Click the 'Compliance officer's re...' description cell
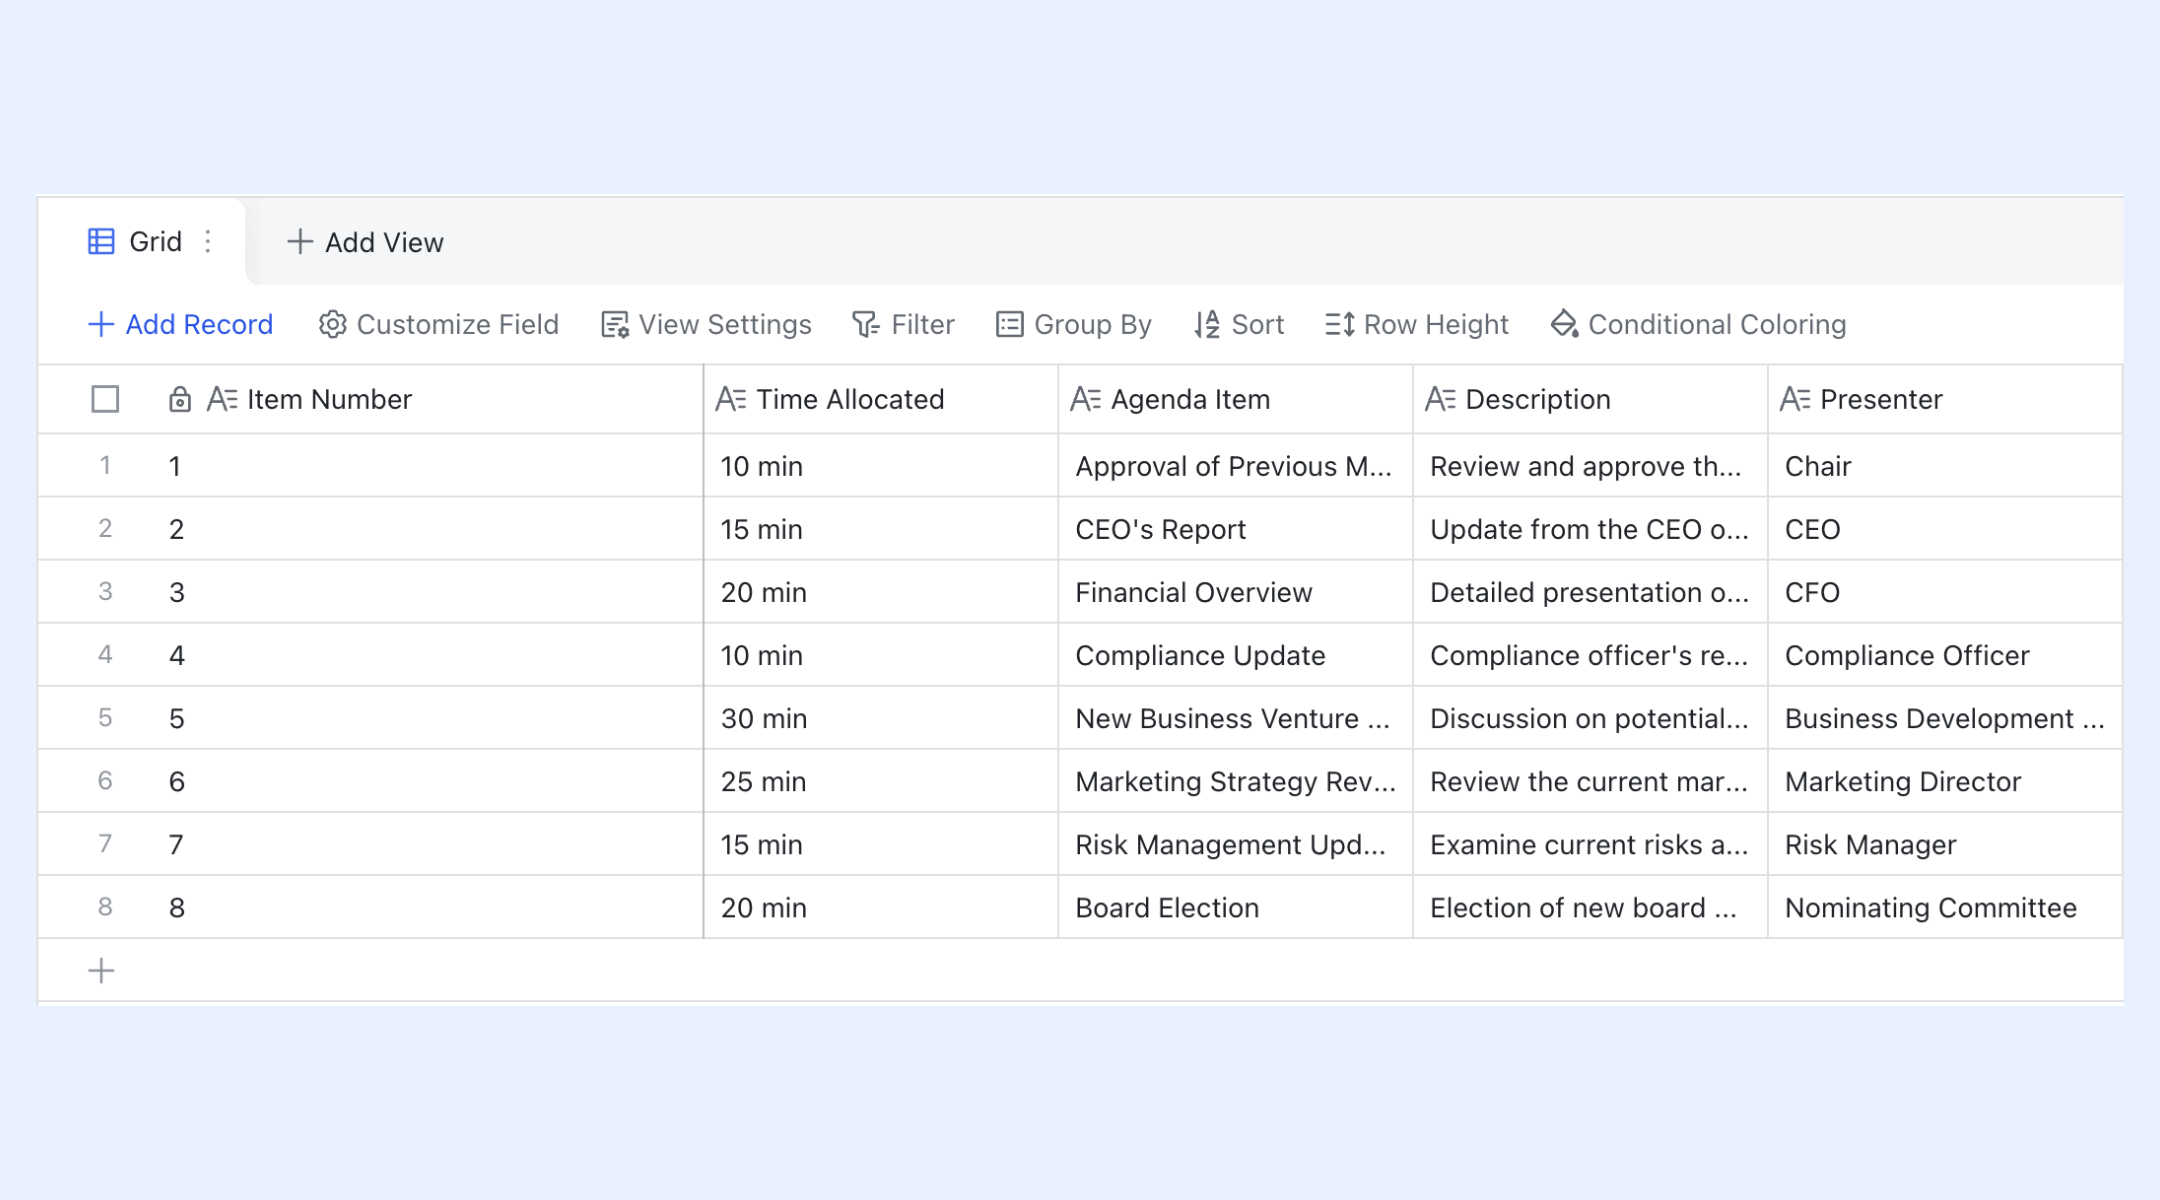This screenshot has height=1200, width=2160. (x=1590, y=655)
